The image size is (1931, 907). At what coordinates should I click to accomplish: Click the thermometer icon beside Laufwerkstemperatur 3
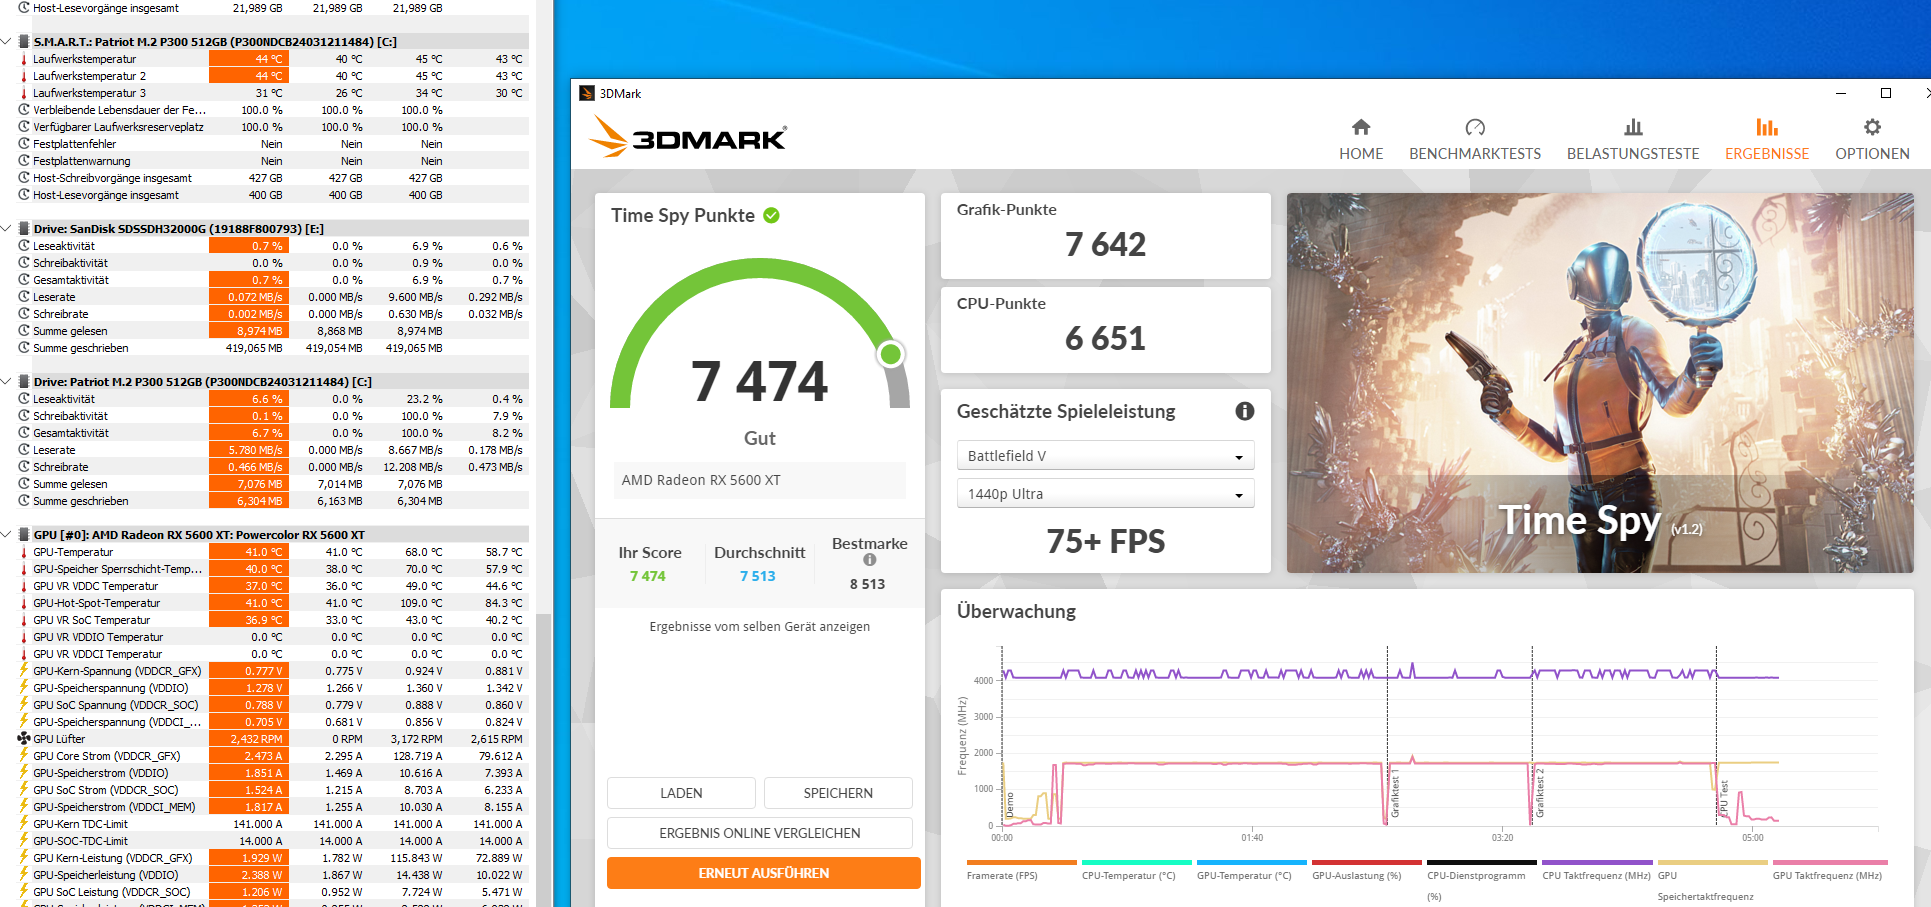(x=24, y=93)
